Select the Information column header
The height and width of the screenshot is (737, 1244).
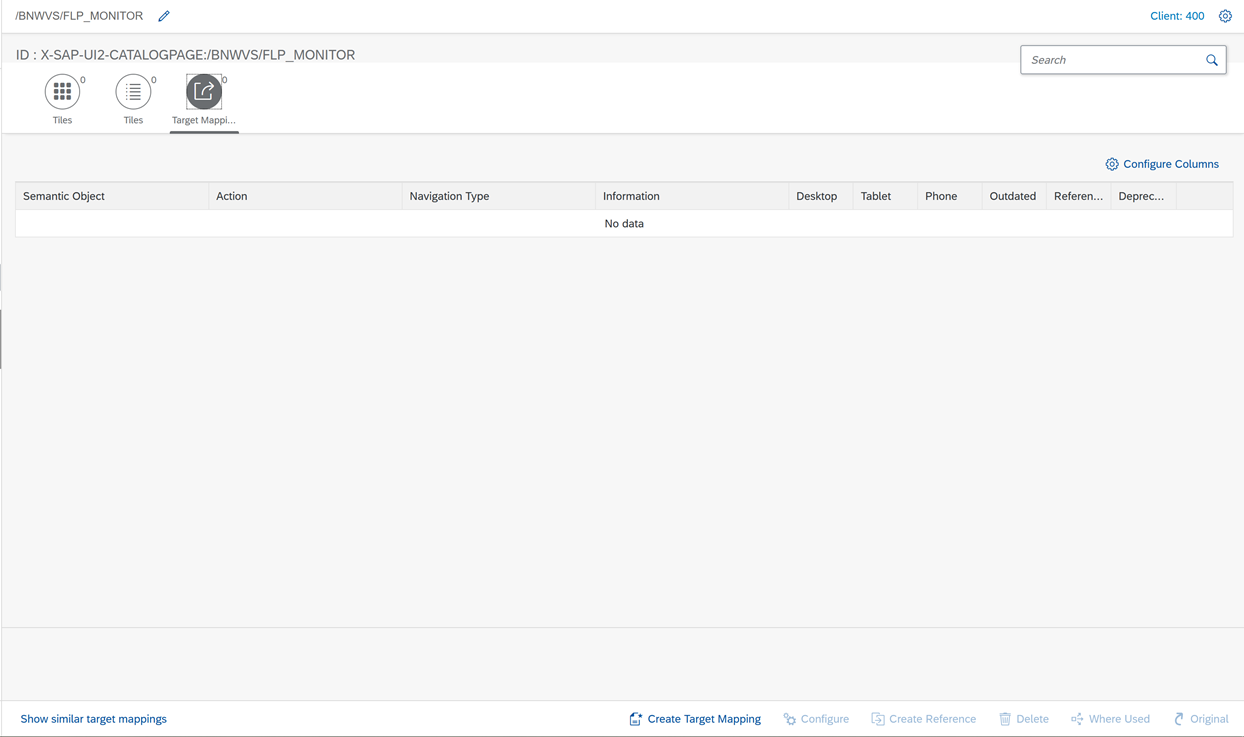(631, 196)
